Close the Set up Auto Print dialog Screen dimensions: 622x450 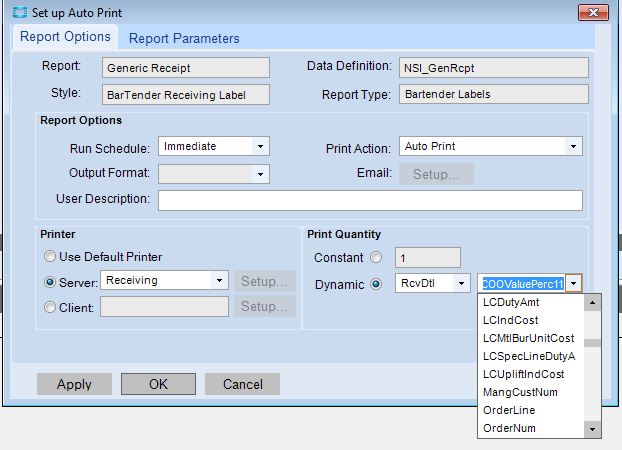tap(593, 12)
